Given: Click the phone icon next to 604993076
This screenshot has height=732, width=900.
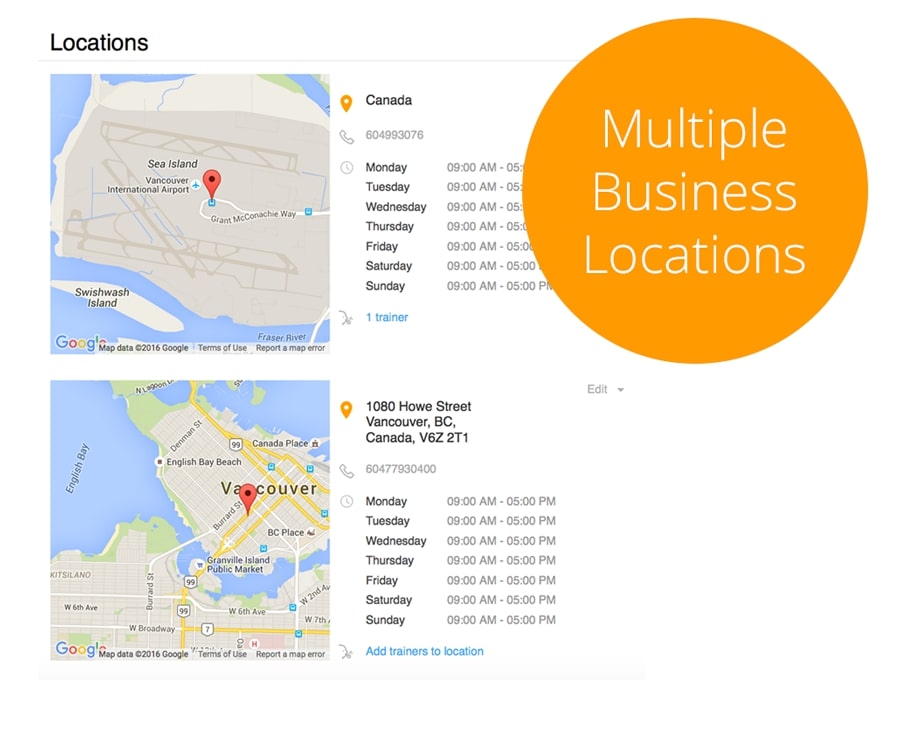Looking at the screenshot, I should [347, 136].
